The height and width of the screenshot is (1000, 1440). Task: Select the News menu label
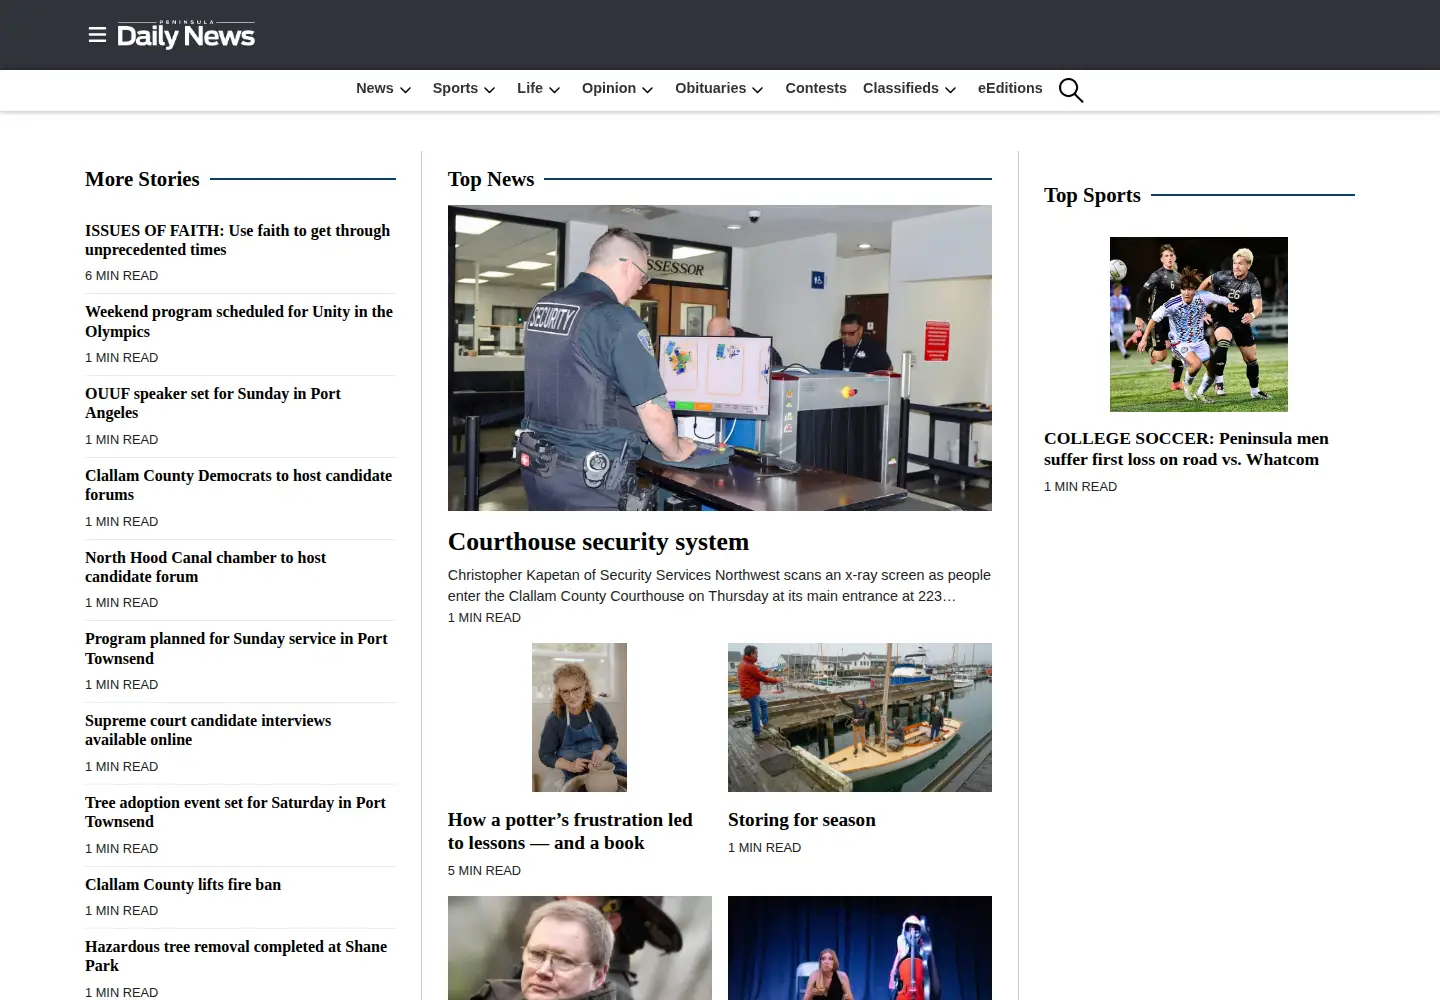[x=375, y=88]
